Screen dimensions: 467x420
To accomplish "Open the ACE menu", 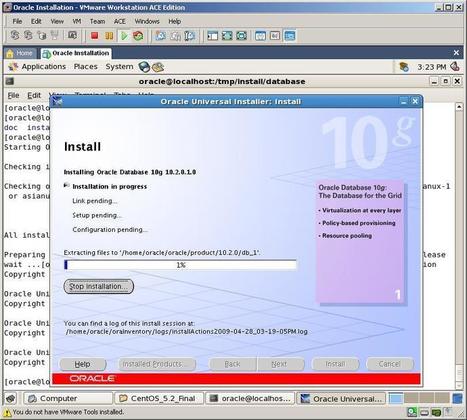I will click(120, 21).
